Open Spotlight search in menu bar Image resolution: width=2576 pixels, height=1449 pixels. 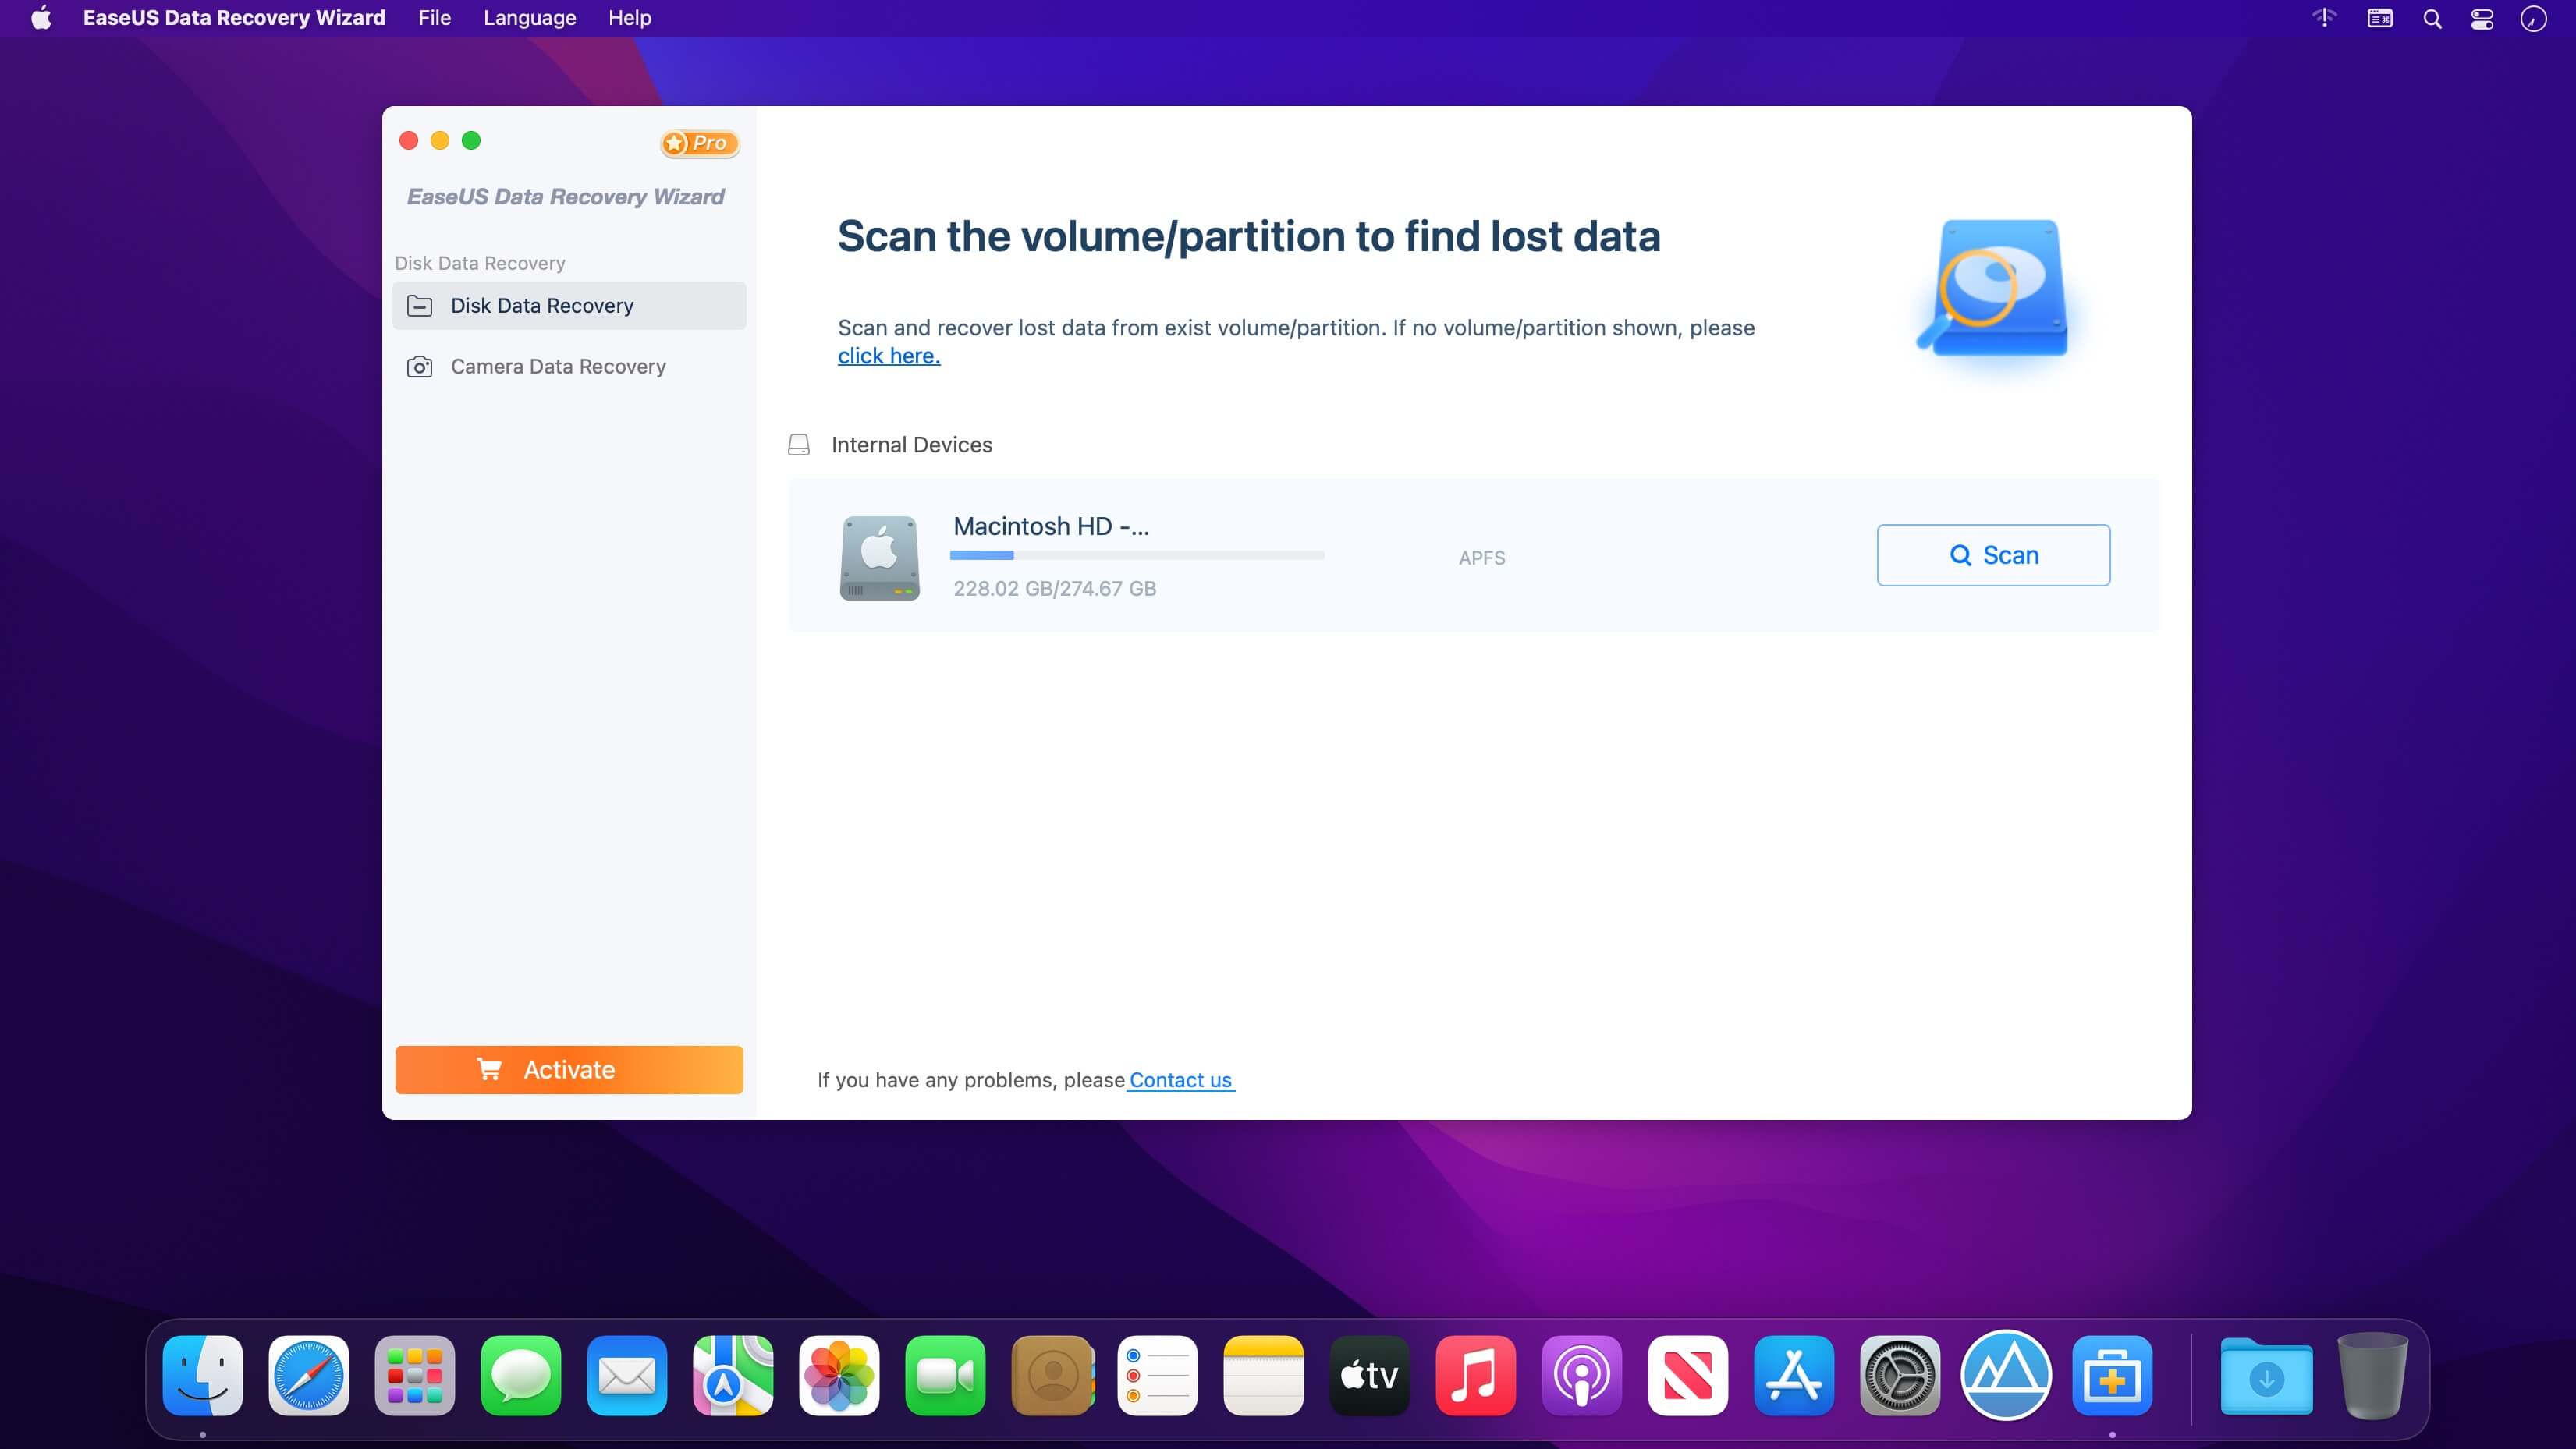pos(2432,18)
